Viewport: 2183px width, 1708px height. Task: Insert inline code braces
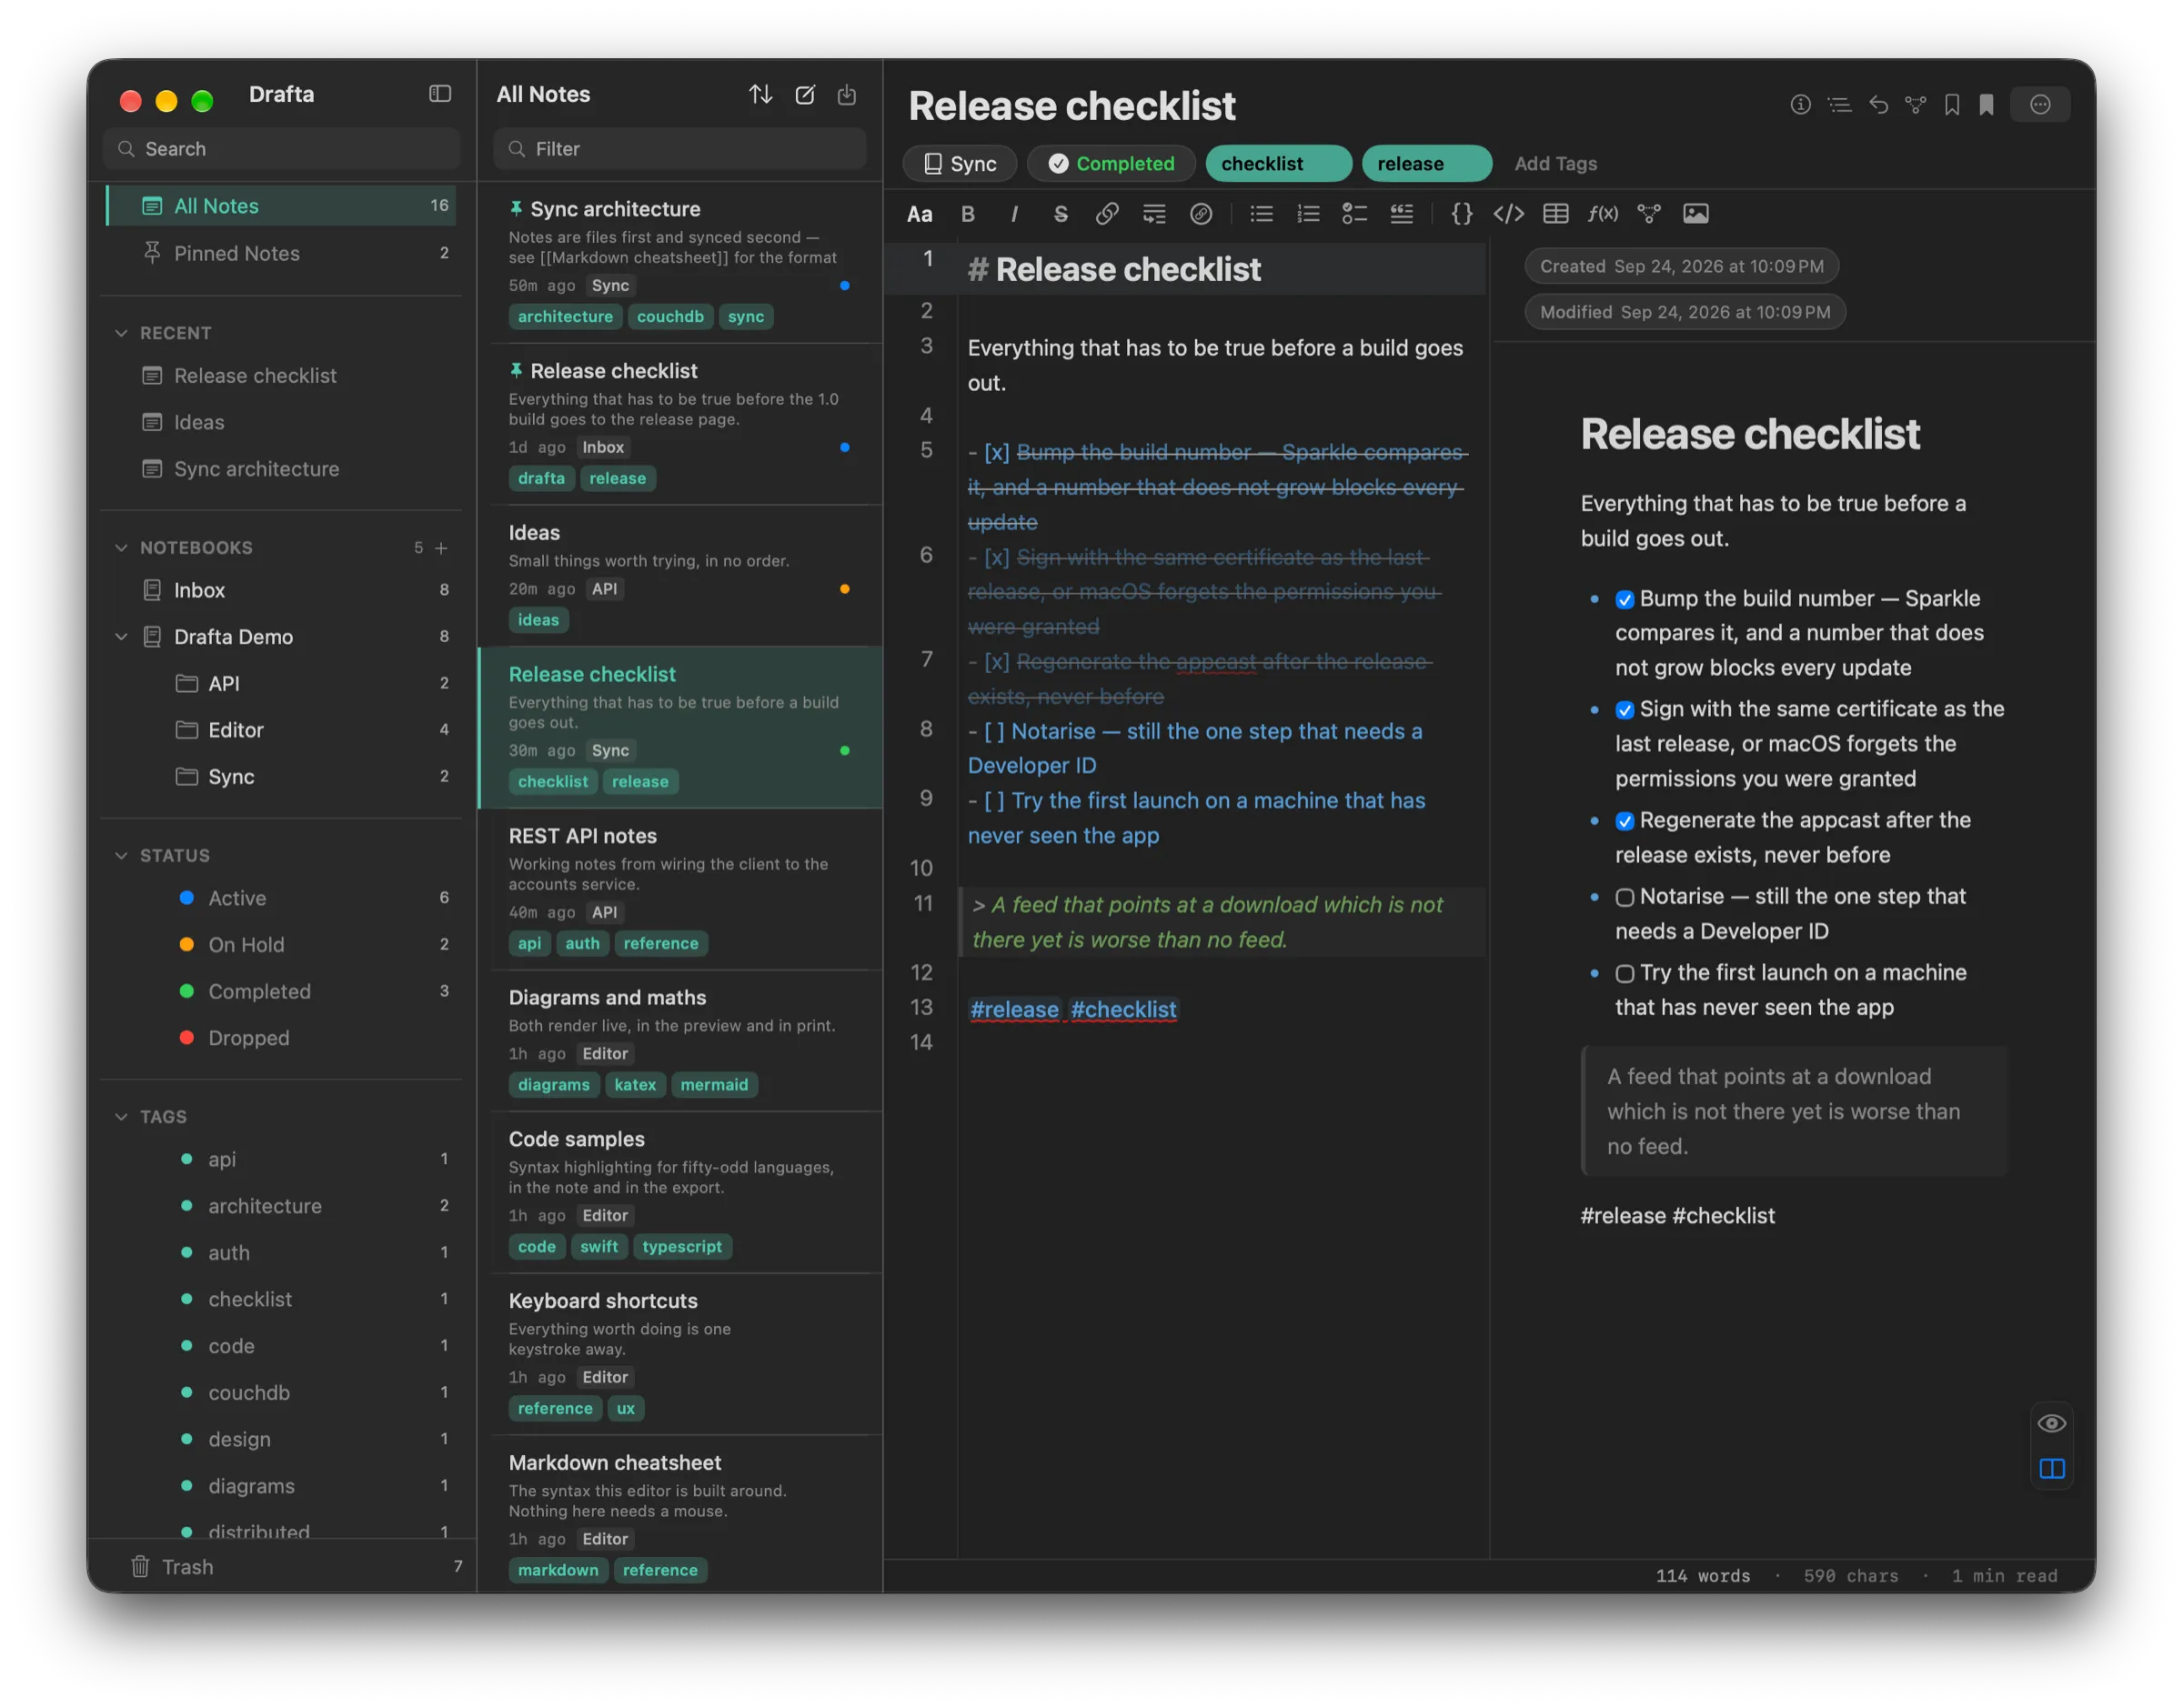[x=1461, y=214]
